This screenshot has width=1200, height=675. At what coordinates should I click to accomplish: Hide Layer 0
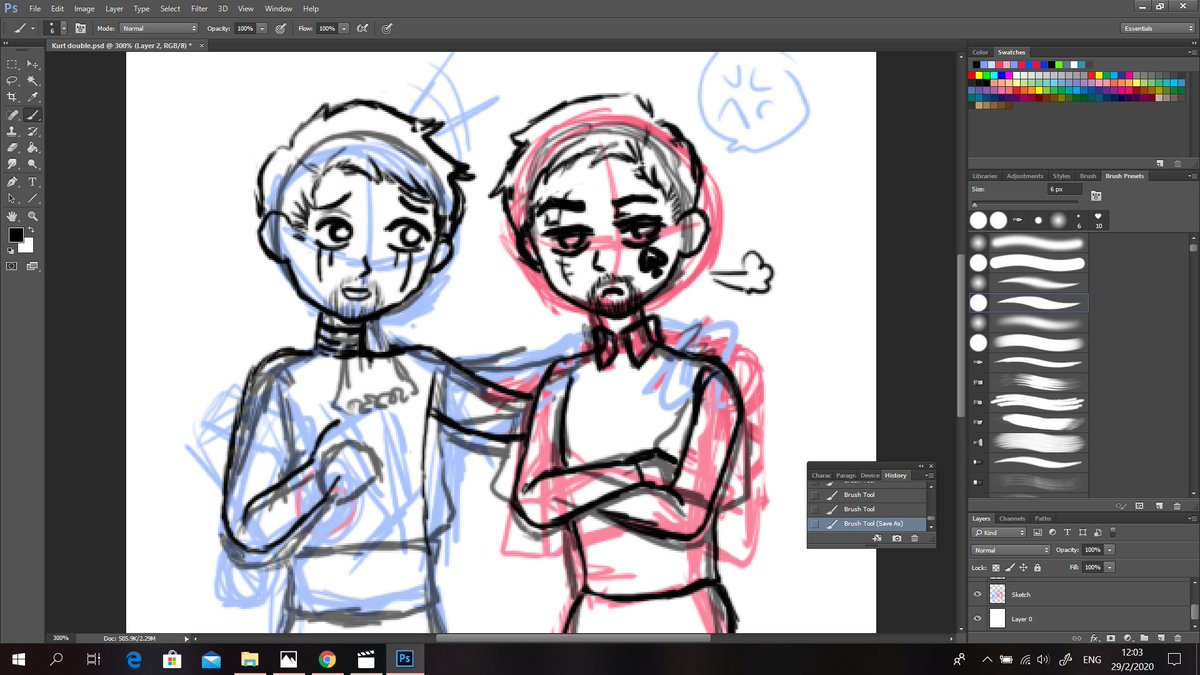click(x=978, y=618)
